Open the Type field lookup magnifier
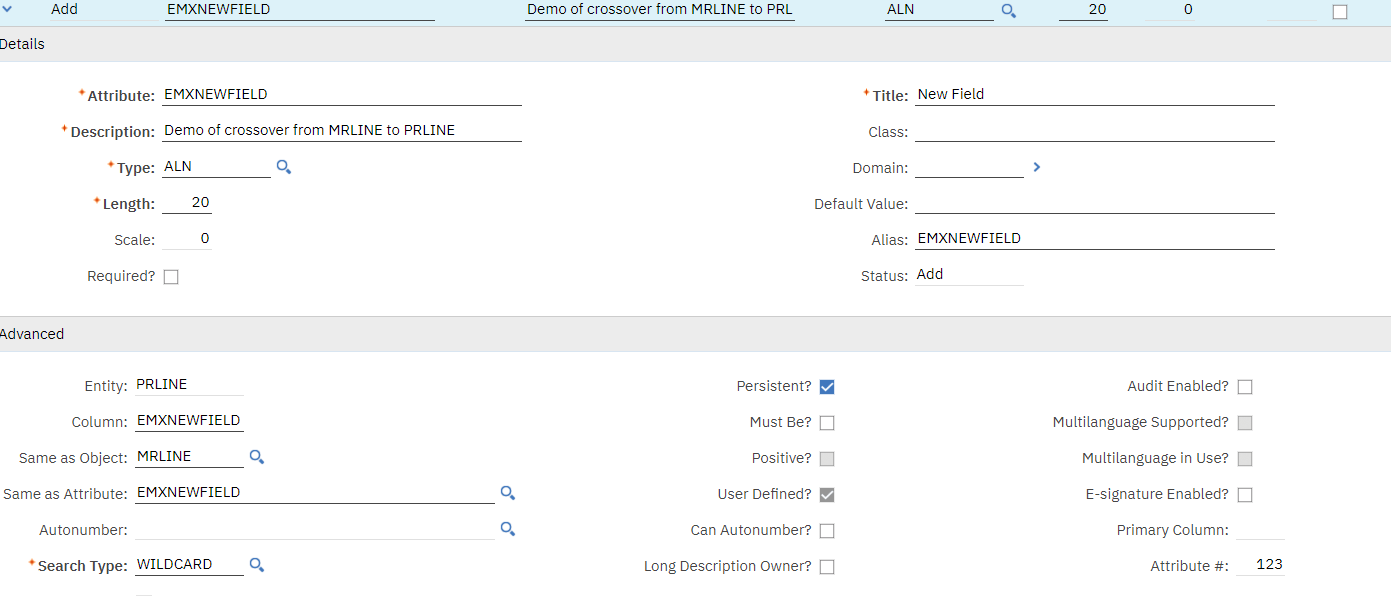Image resolution: width=1391 pixels, height=596 pixels. (283, 166)
